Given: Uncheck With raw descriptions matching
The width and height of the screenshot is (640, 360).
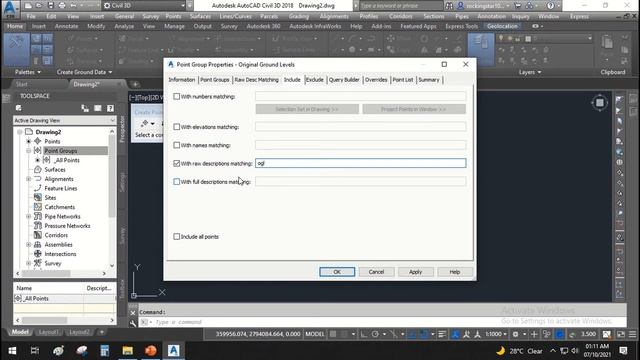Looking at the screenshot, I should [176, 163].
